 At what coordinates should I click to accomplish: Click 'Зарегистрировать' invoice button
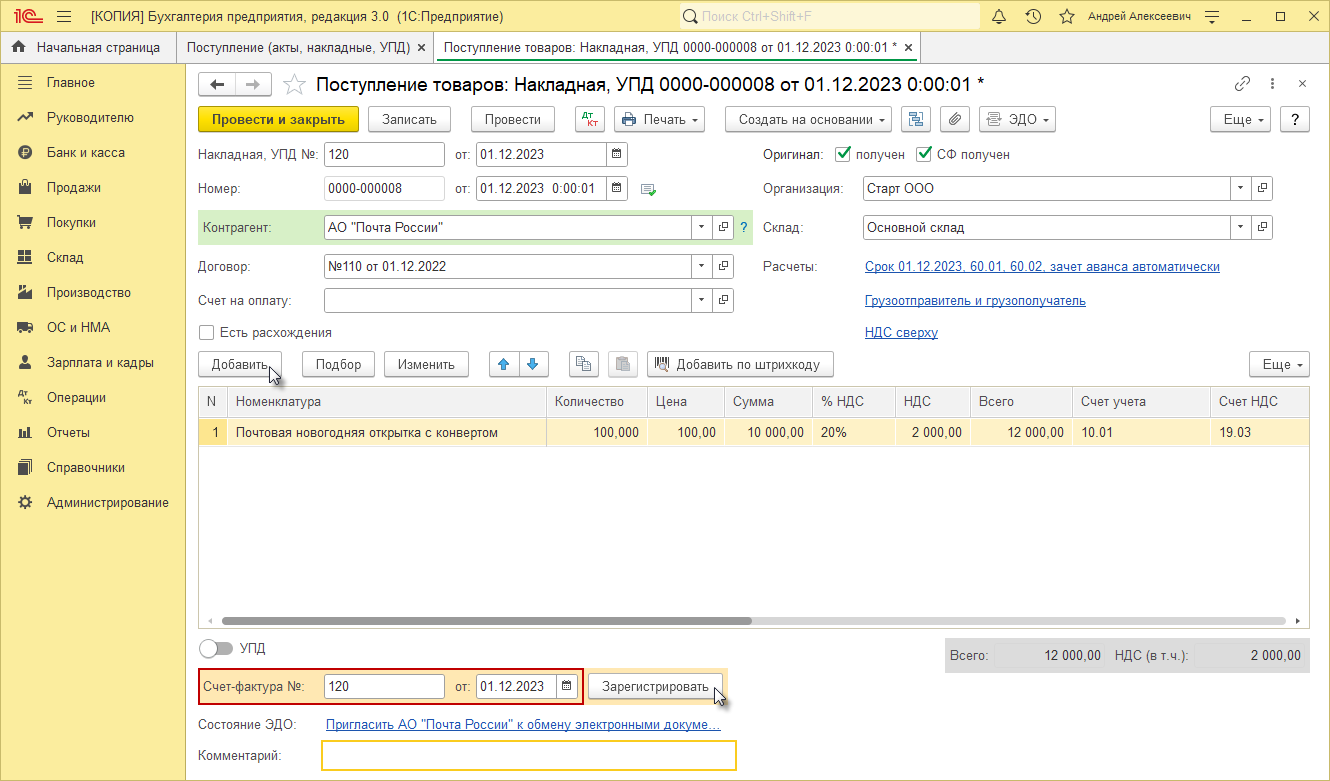click(x=656, y=686)
